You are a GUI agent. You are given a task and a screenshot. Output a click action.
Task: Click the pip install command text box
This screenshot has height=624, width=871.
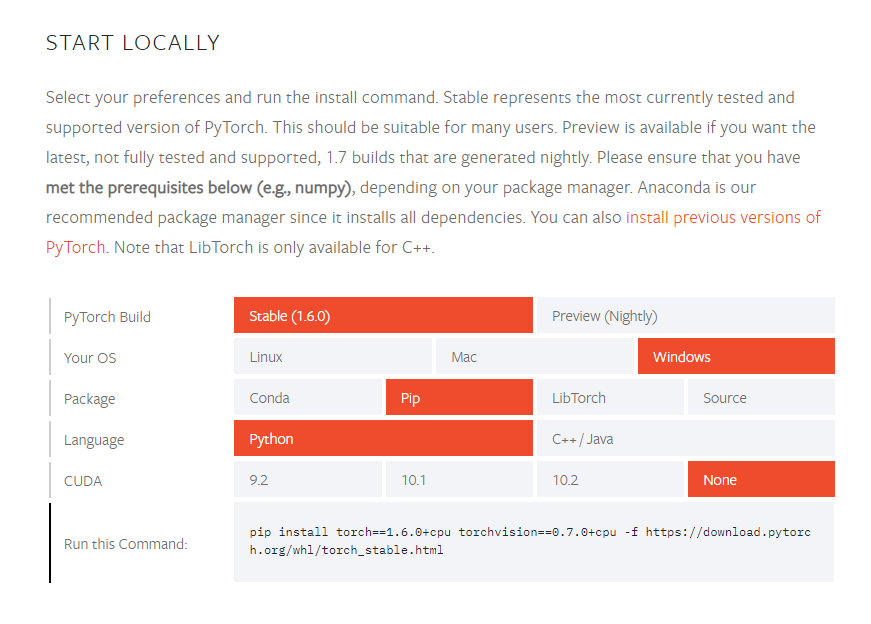click(534, 542)
